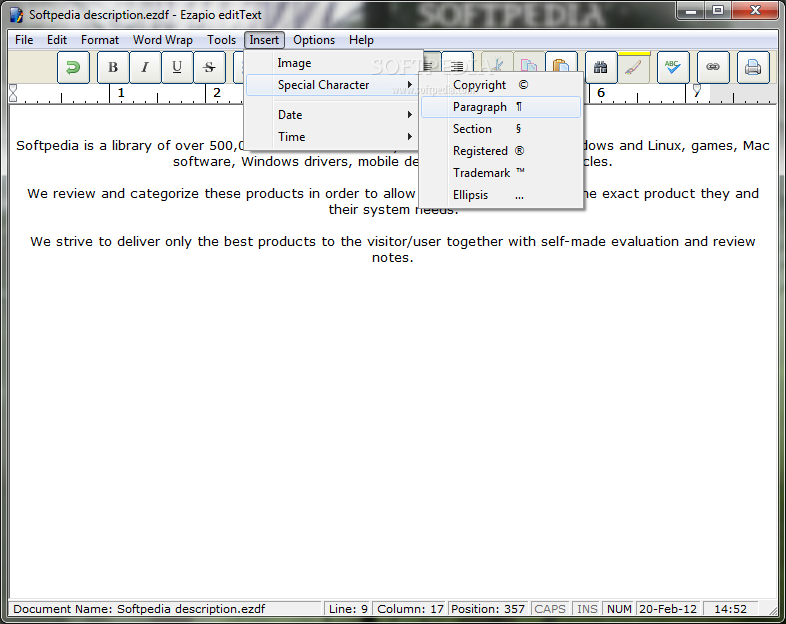The width and height of the screenshot is (786, 624).
Task: Click the INS indicator in status bar
Action: (587, 609)
